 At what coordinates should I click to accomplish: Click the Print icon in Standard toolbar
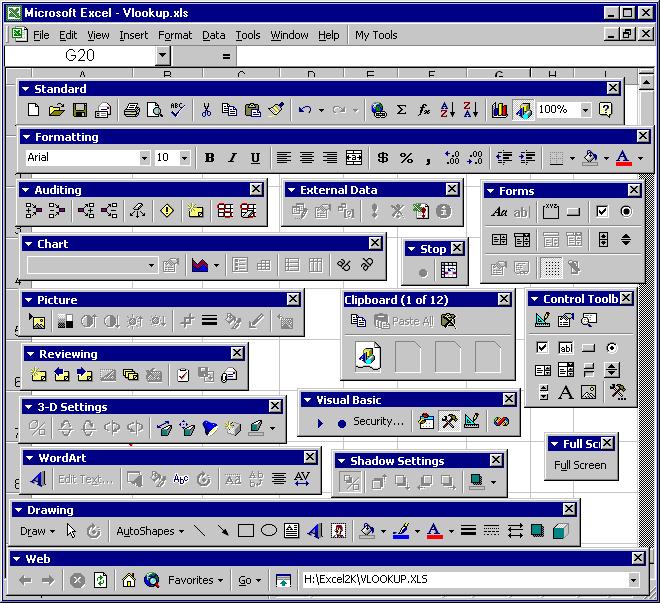[x=131, y=110]
